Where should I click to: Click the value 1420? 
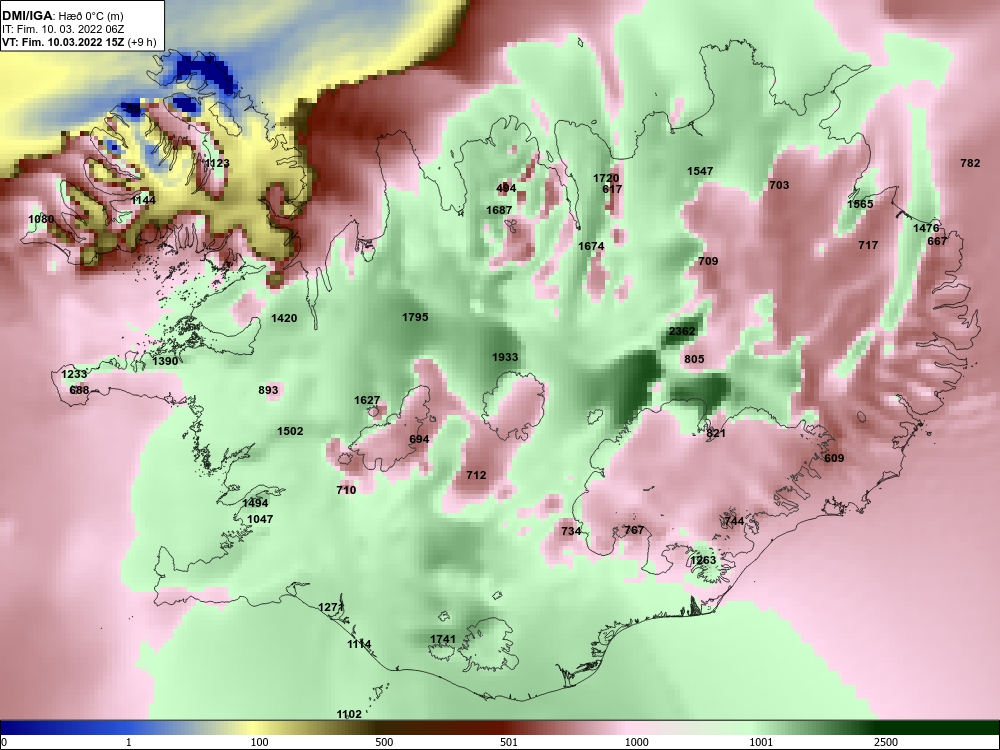[284, 318]
